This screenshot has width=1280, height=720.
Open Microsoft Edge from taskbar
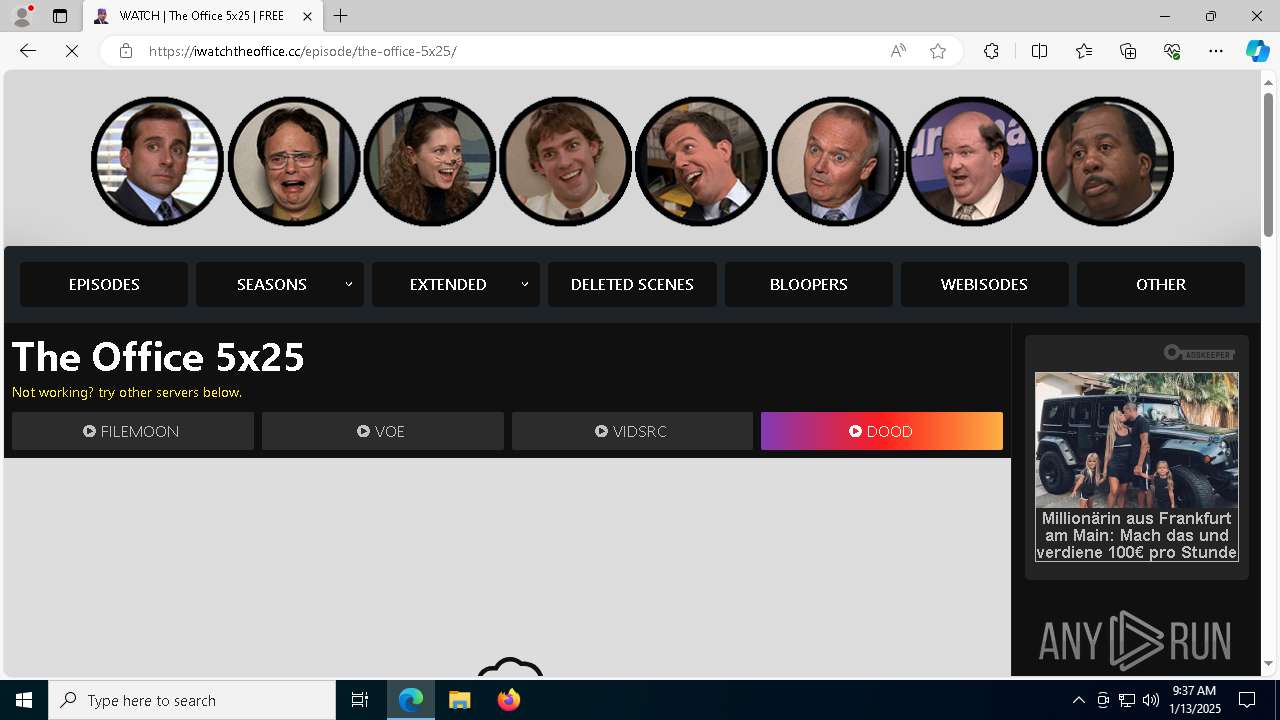[x=411, y=700]
